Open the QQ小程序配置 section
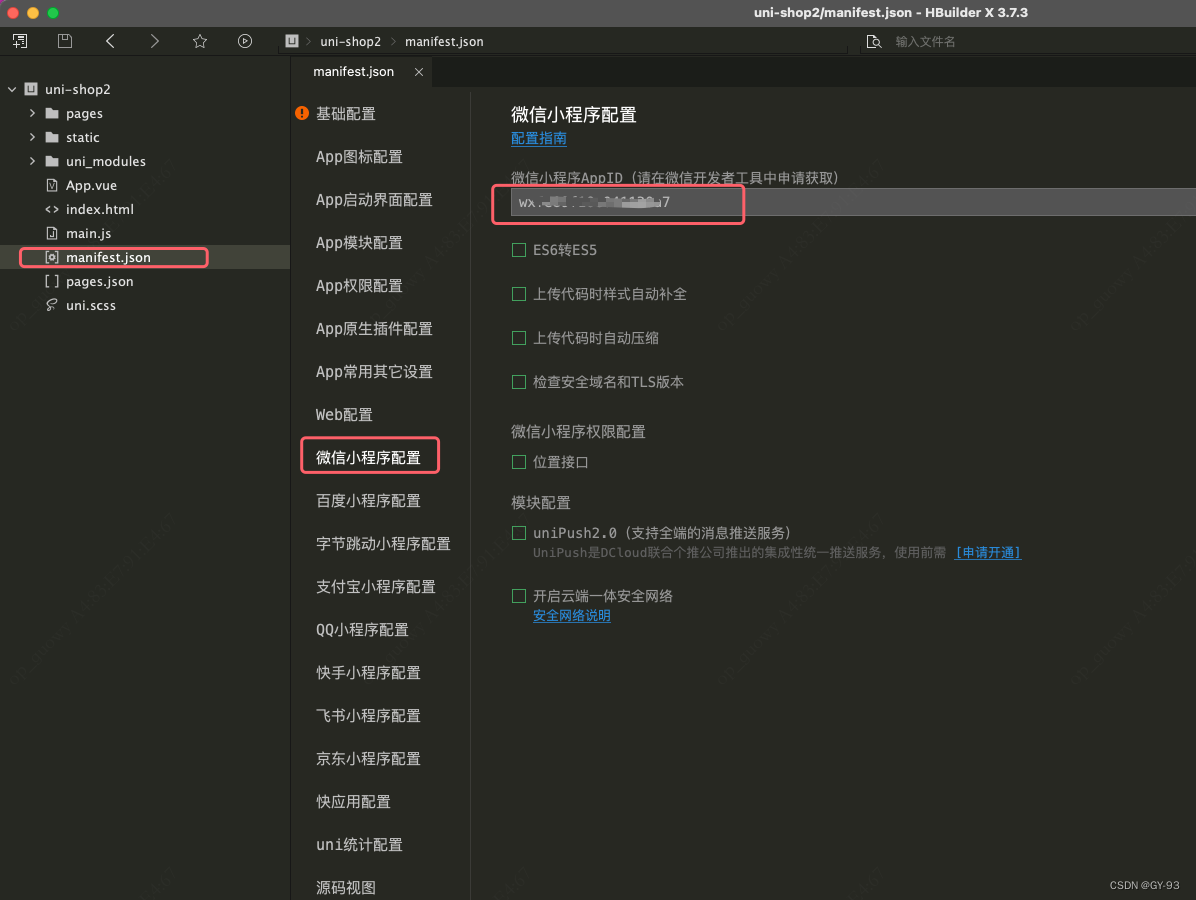1196x900 pixels. (x=362, y=630)
